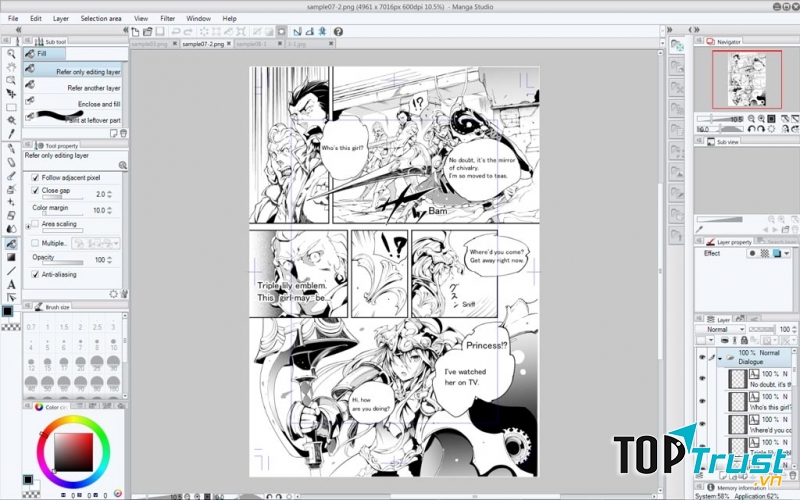Select the Text tool
Image resolution: width=800 pixels, height=500 pixels.
pyautogui.click(x=11, y=284)
